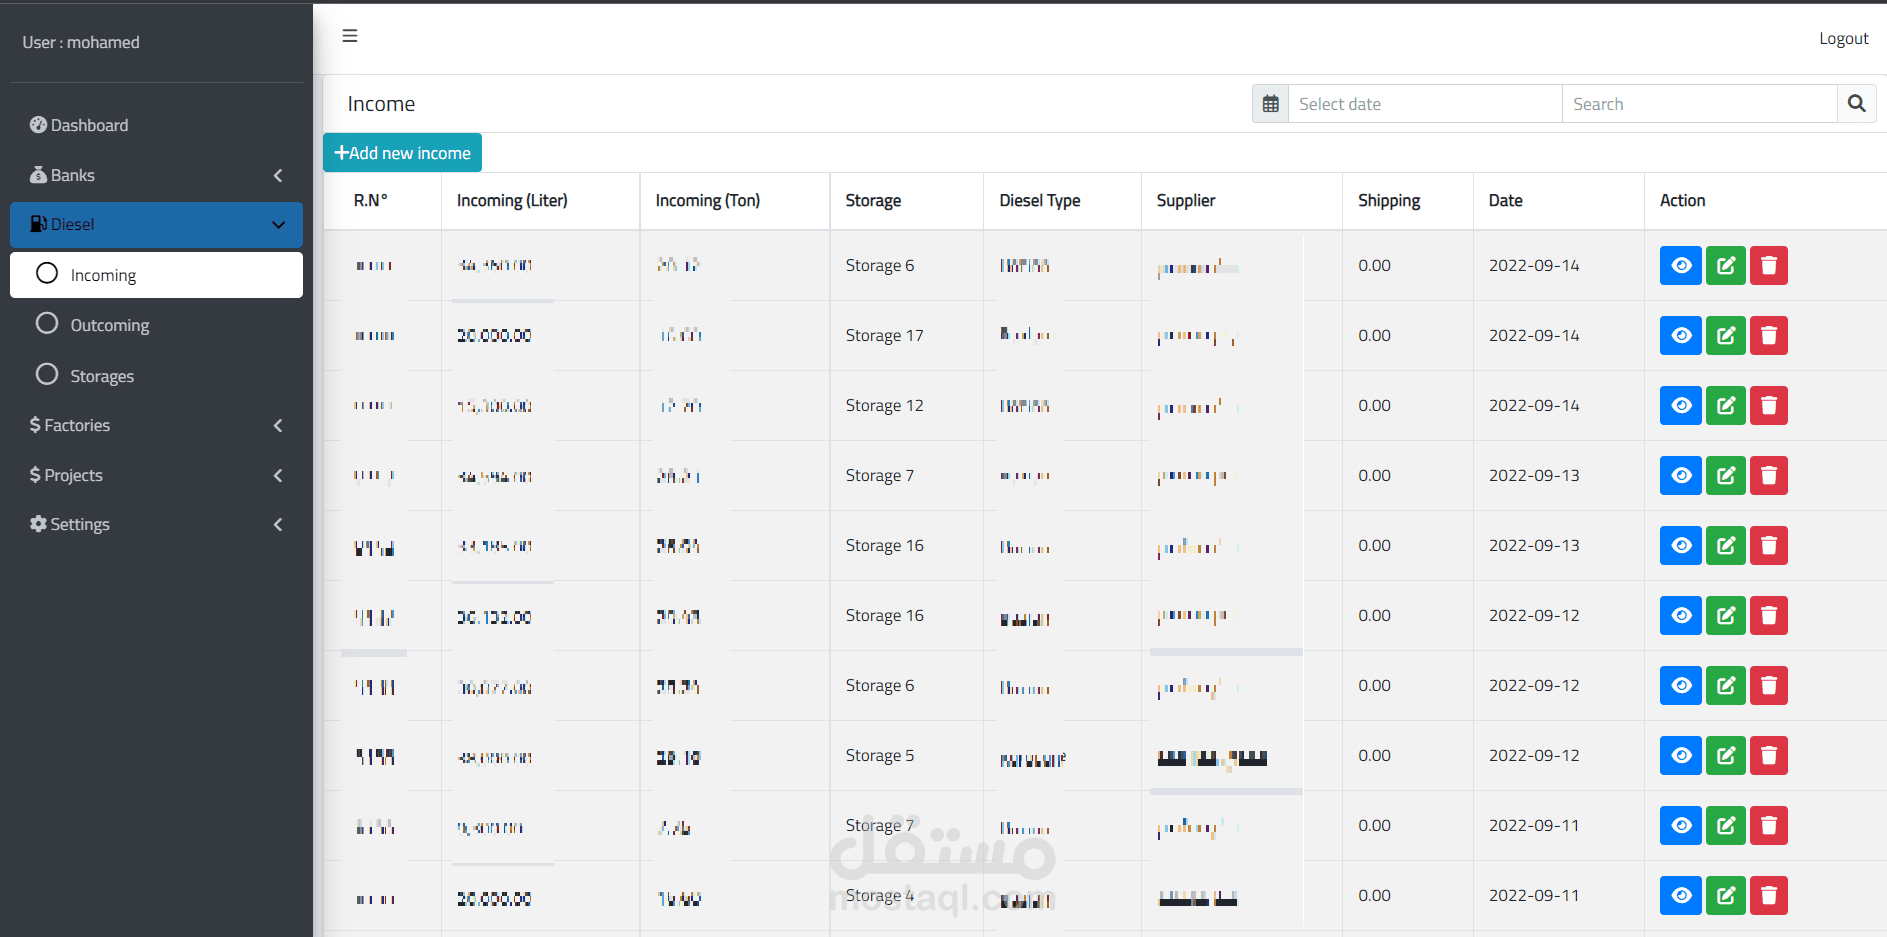Log out using the Logout link

point(1843,38)
